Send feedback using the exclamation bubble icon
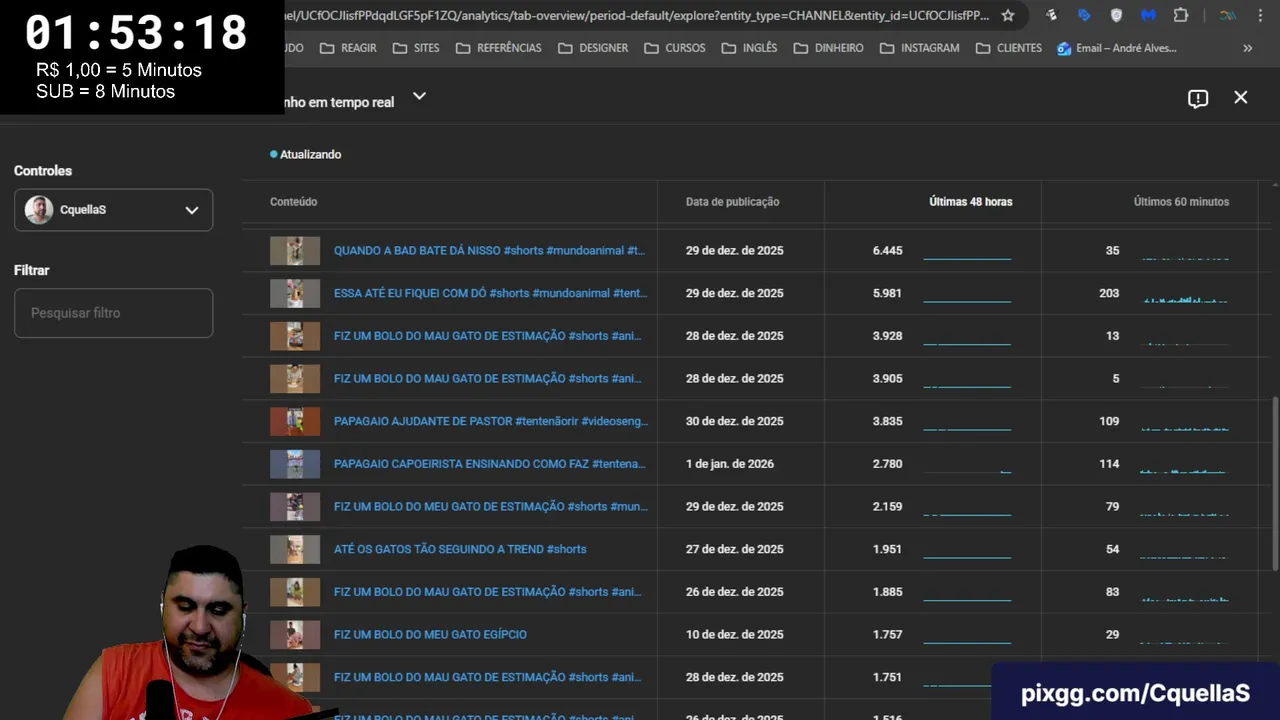The height and width of the screenshot is (720, 1280). tap(1198, 98)
